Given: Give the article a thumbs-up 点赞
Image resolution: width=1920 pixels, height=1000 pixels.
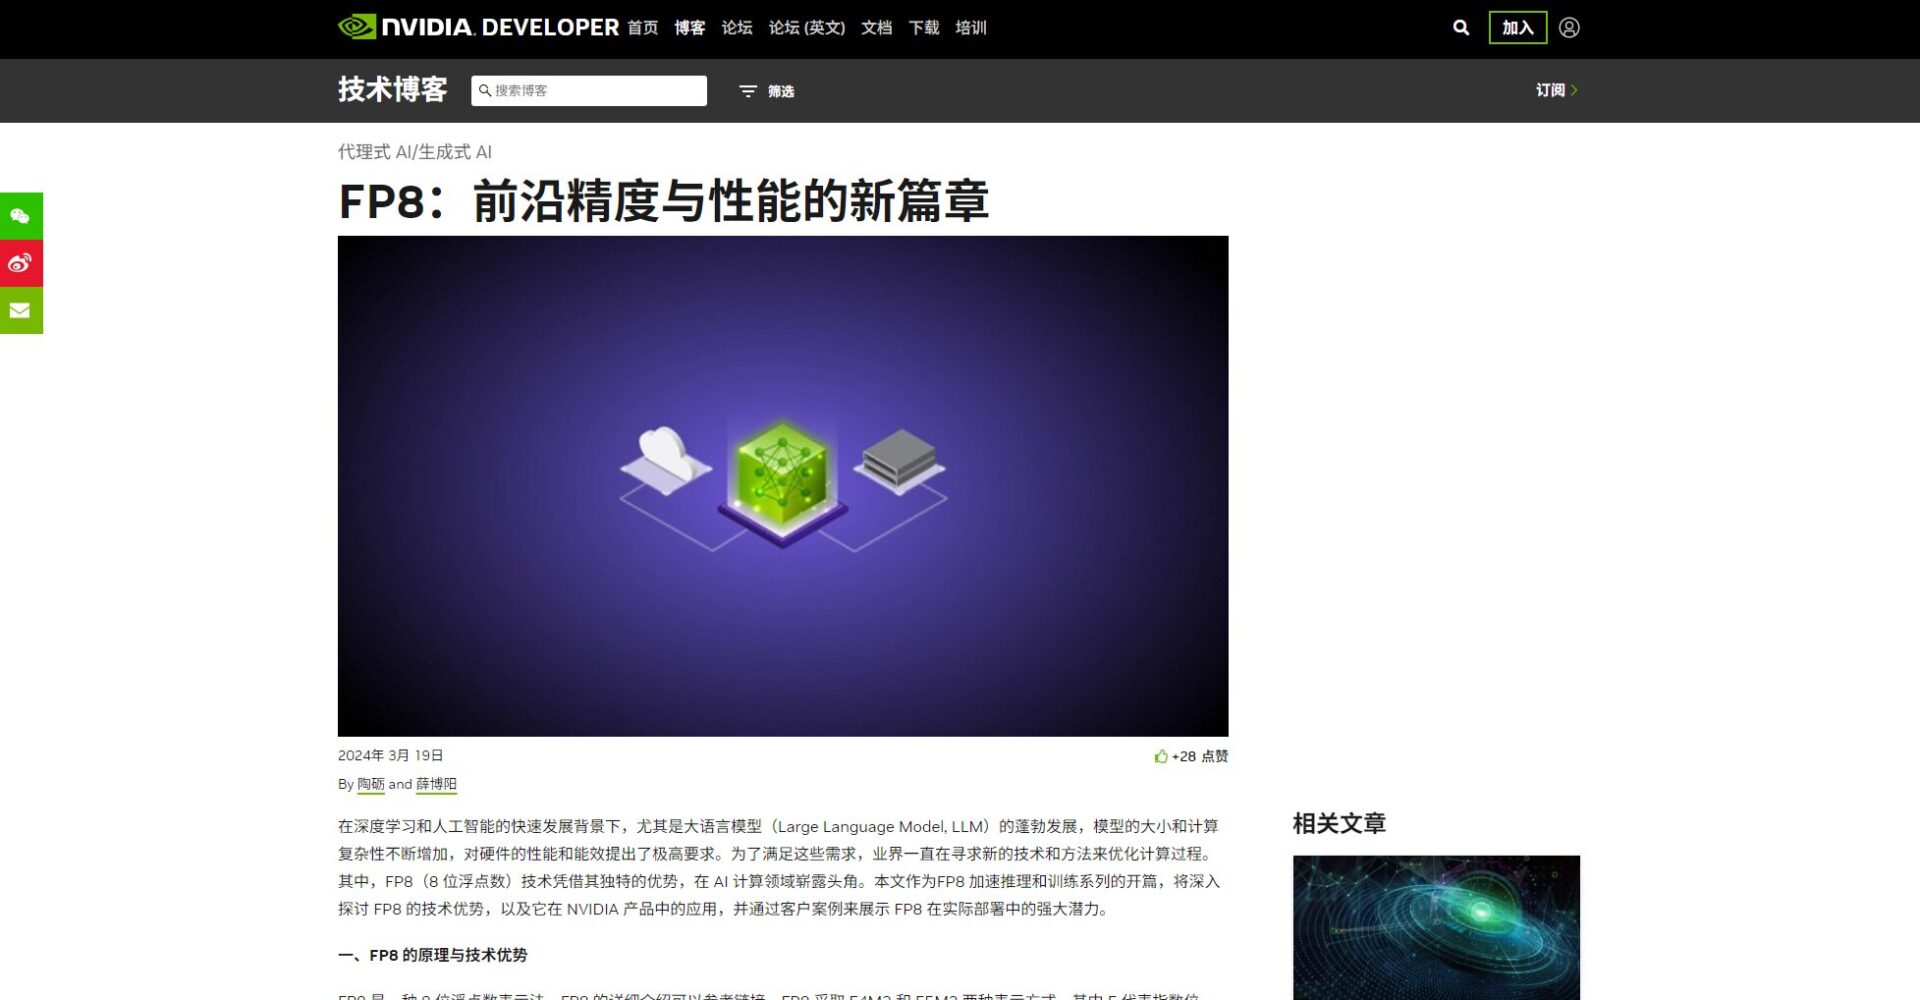Looking at the screenshot, I should 1162,757.
